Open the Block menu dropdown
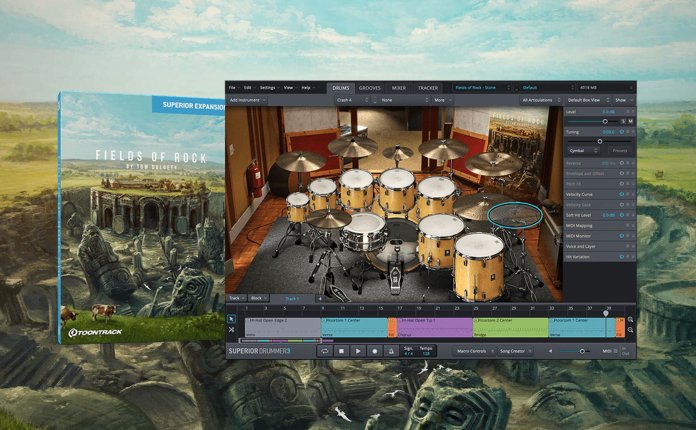This screenshot has height=430, width=696. point(258,299)
